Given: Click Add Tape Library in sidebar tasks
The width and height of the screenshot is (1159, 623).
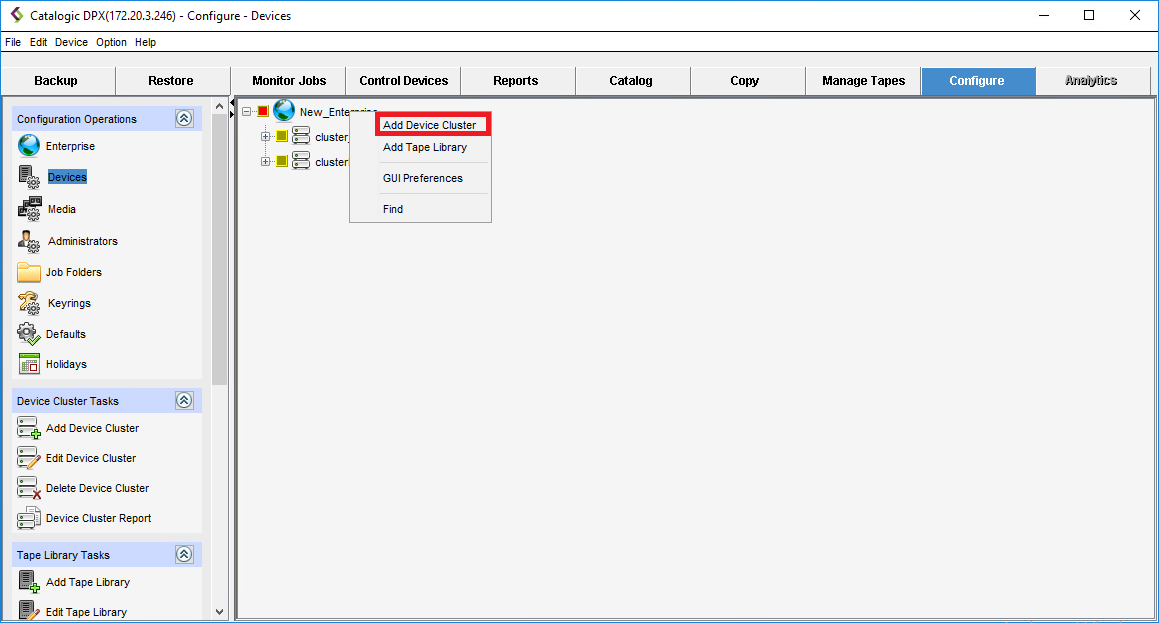Looking at the screenshot, I should coord(88,582).
